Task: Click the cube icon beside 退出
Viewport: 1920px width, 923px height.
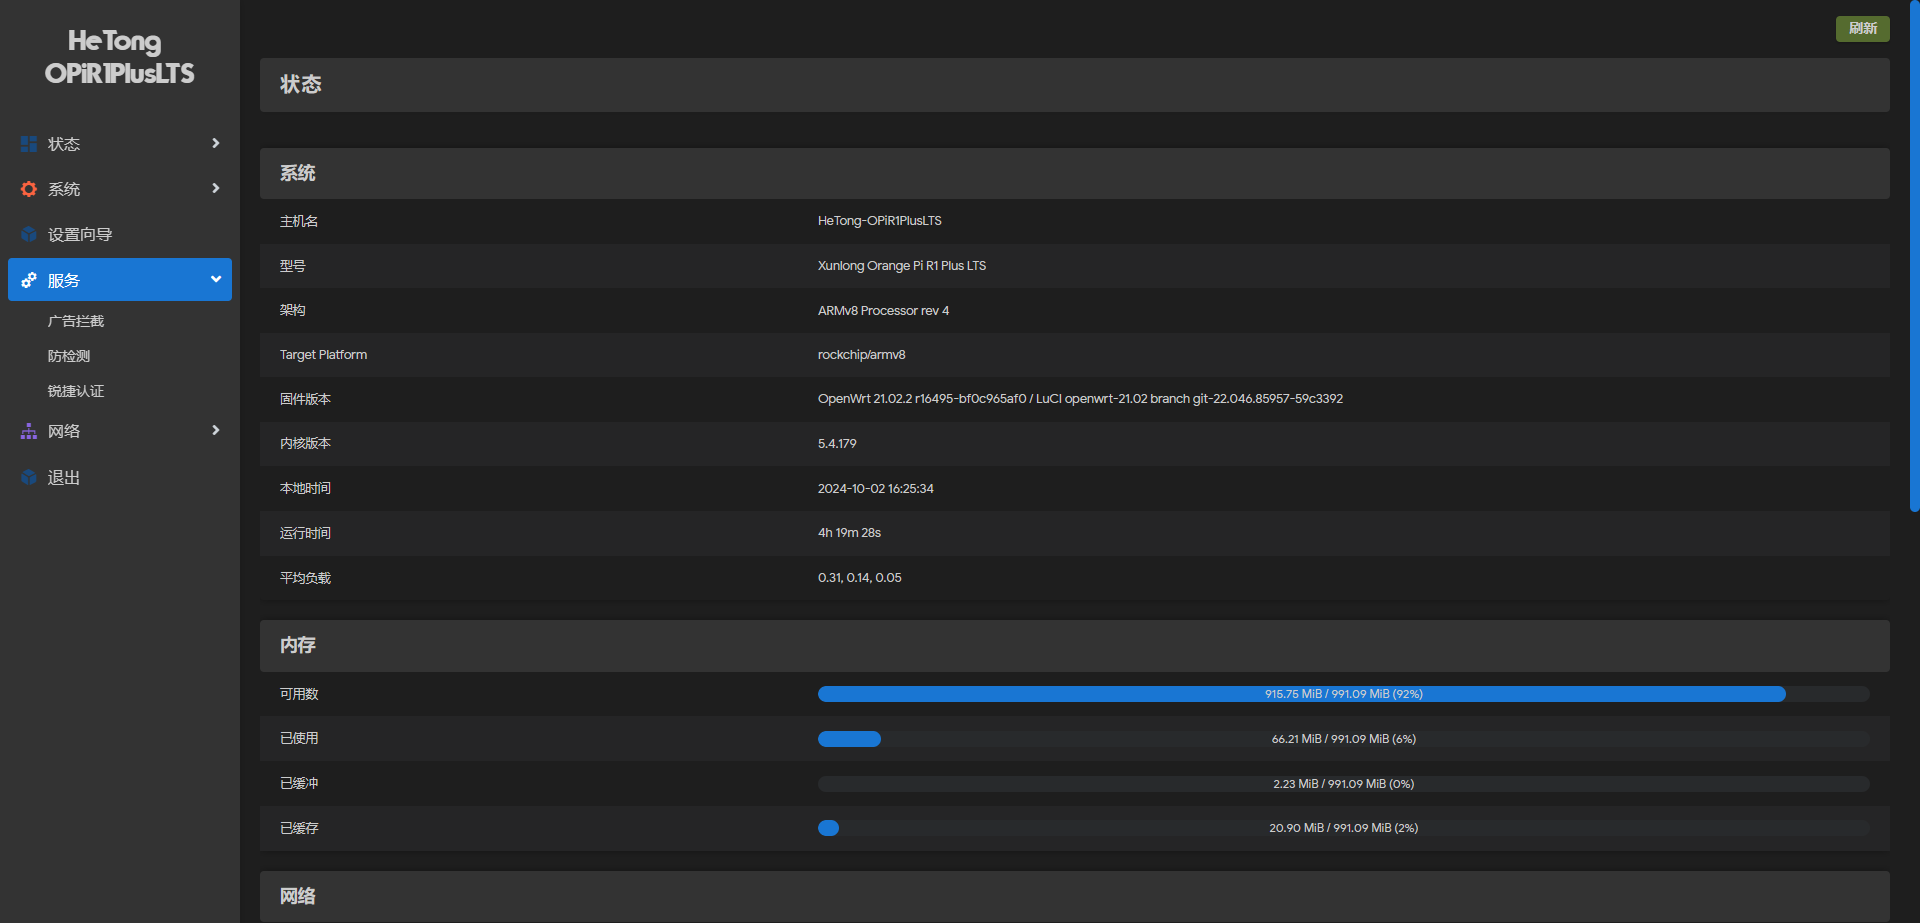Action: pyautogui.click(x=29, y=477)
